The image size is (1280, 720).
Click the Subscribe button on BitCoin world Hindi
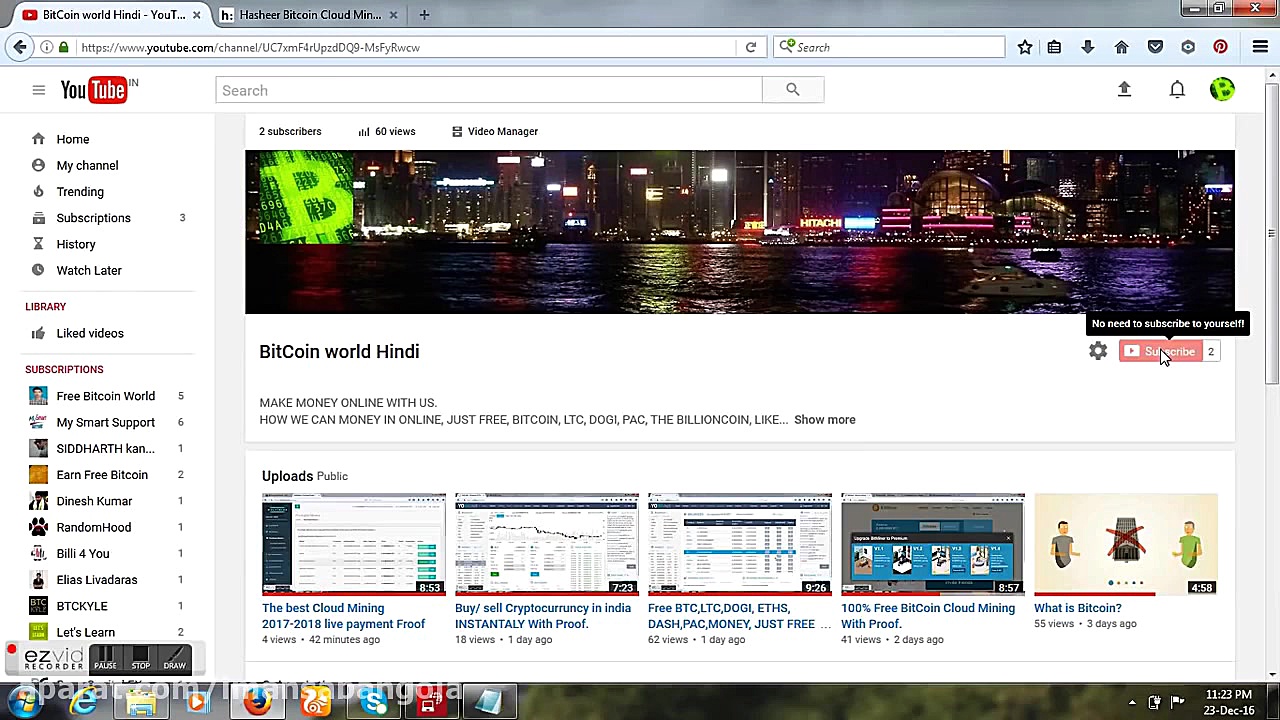[x=1163, y=351]
